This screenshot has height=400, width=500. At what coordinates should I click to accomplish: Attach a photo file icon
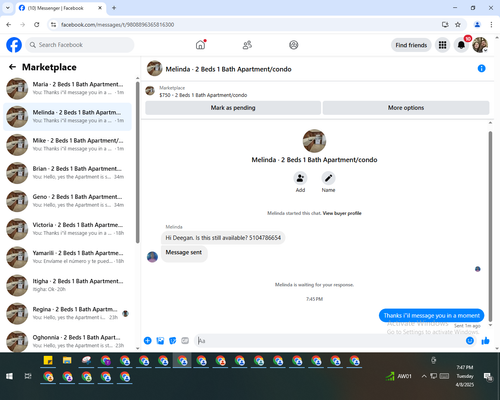tap(160, 340)
